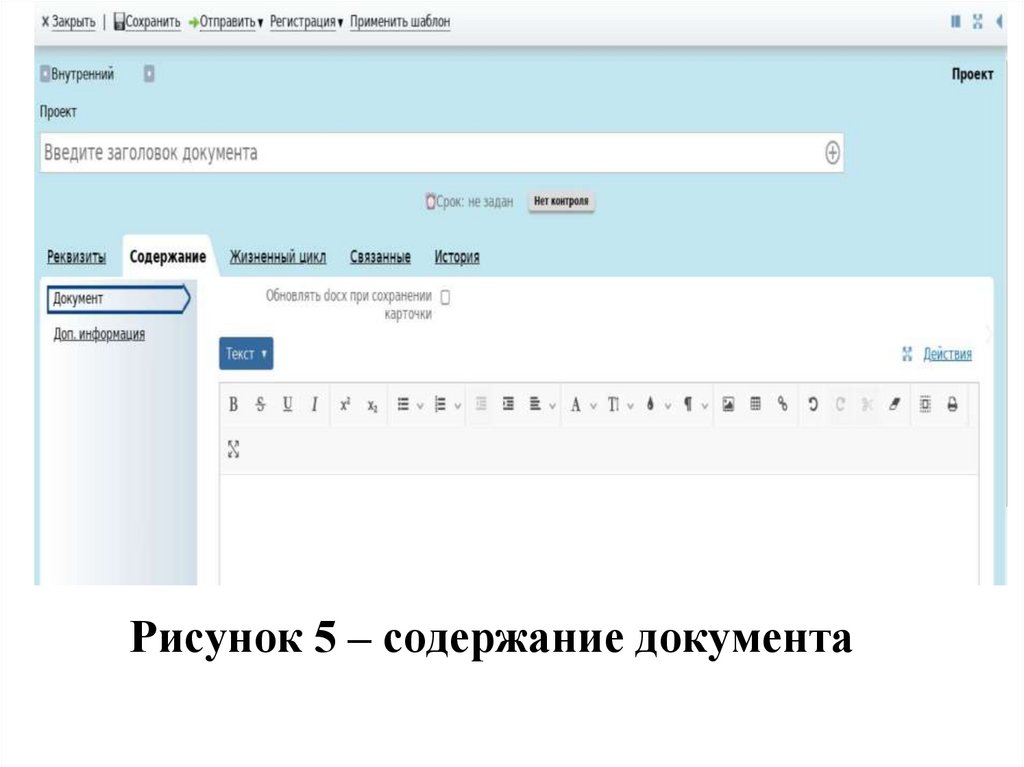This screenshot has width=1024, height=767.
Task: Toggle italic formatting
Action: pyautogui.click(x=315, y=404)
